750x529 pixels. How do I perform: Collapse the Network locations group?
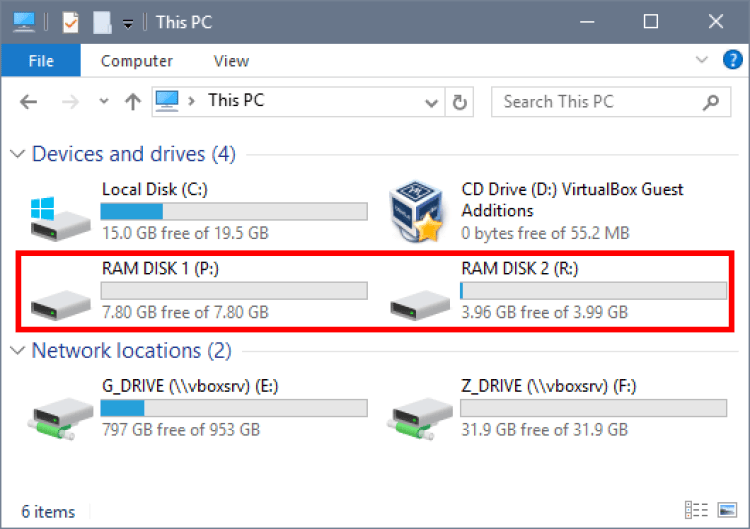(17, 351)
